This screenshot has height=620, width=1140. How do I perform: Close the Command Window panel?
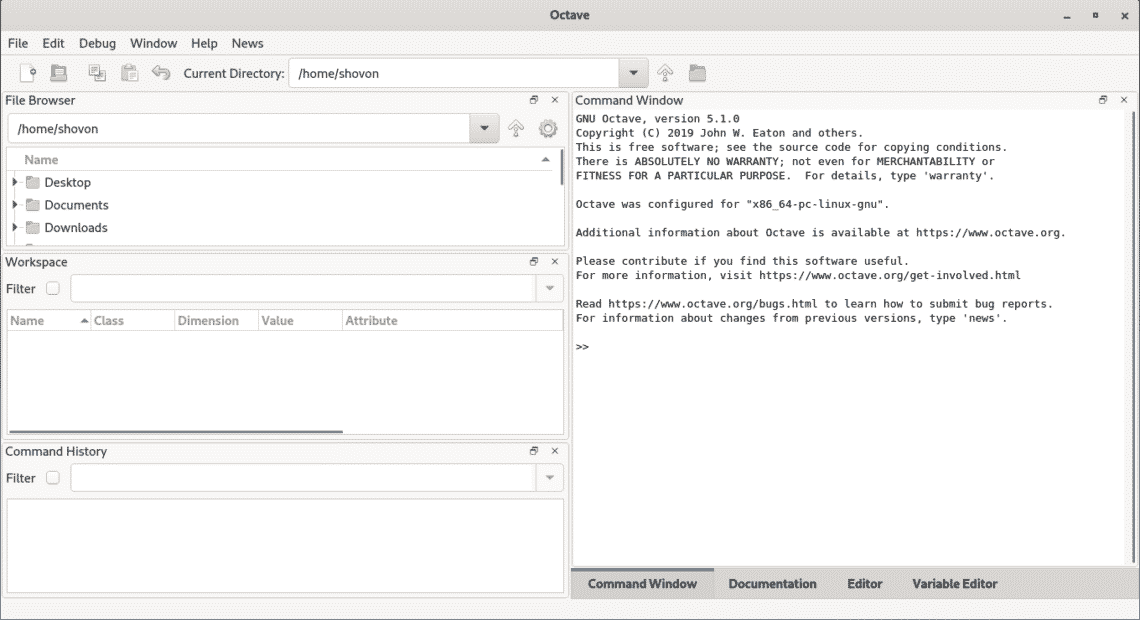coord(1124,100)
